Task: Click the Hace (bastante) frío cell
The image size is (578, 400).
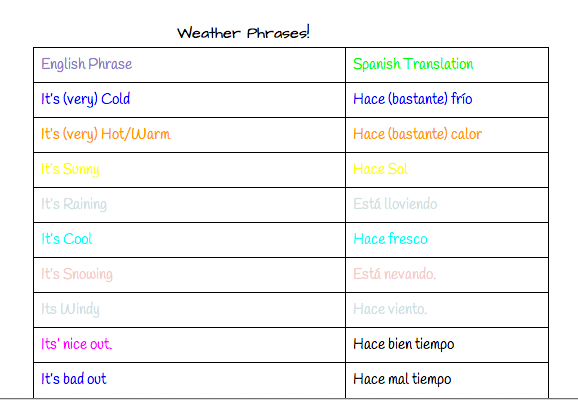Action: coord(447,100)
